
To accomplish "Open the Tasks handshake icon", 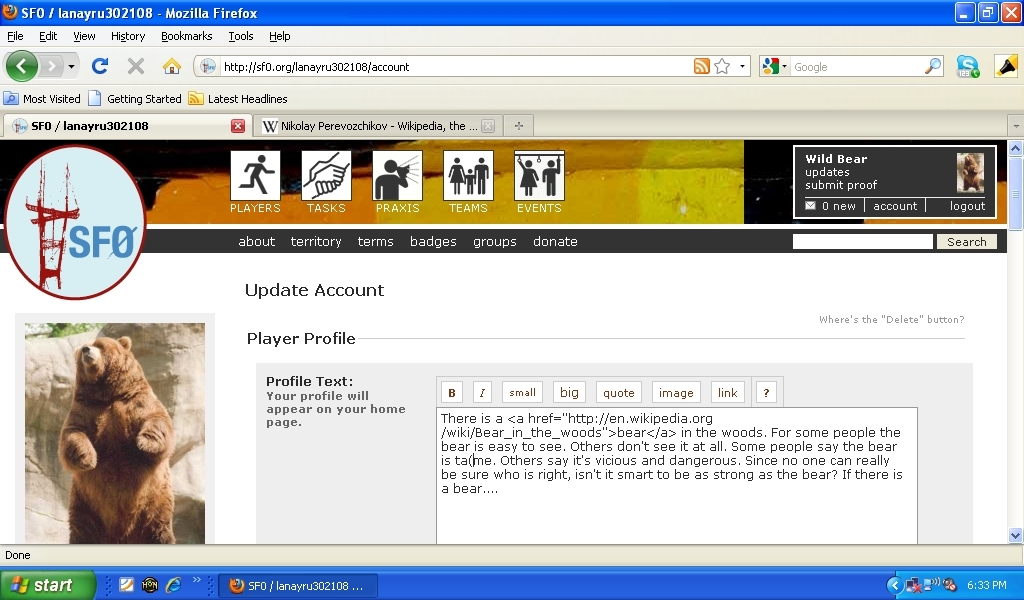I will click(326, 176).
